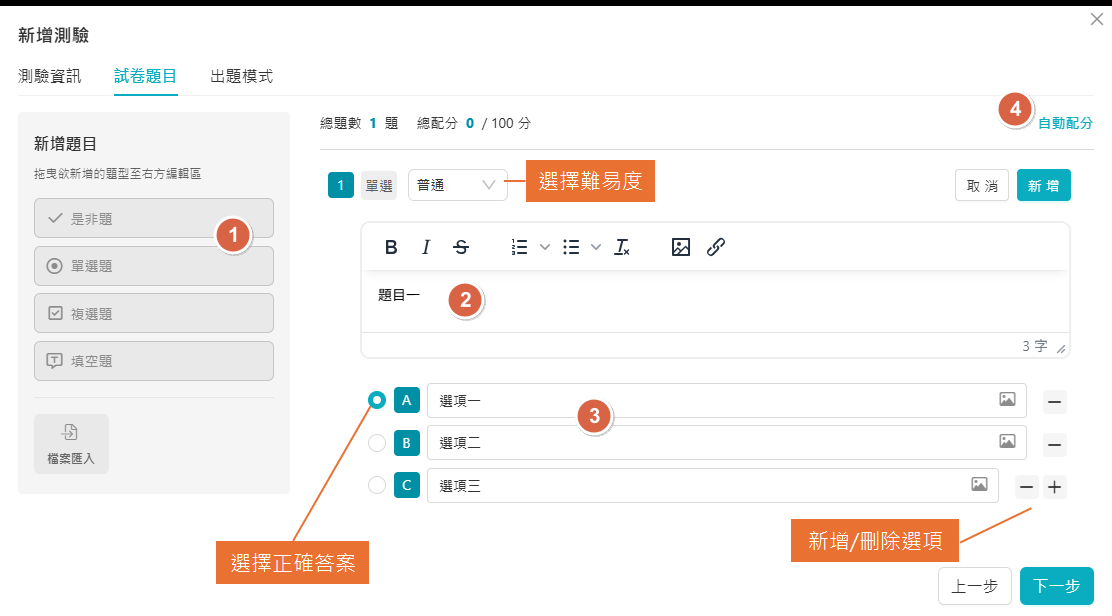This screenshot has width=1112, height=616.
Task: Switch to the 出題模式 tab
Action: (241, 76)
